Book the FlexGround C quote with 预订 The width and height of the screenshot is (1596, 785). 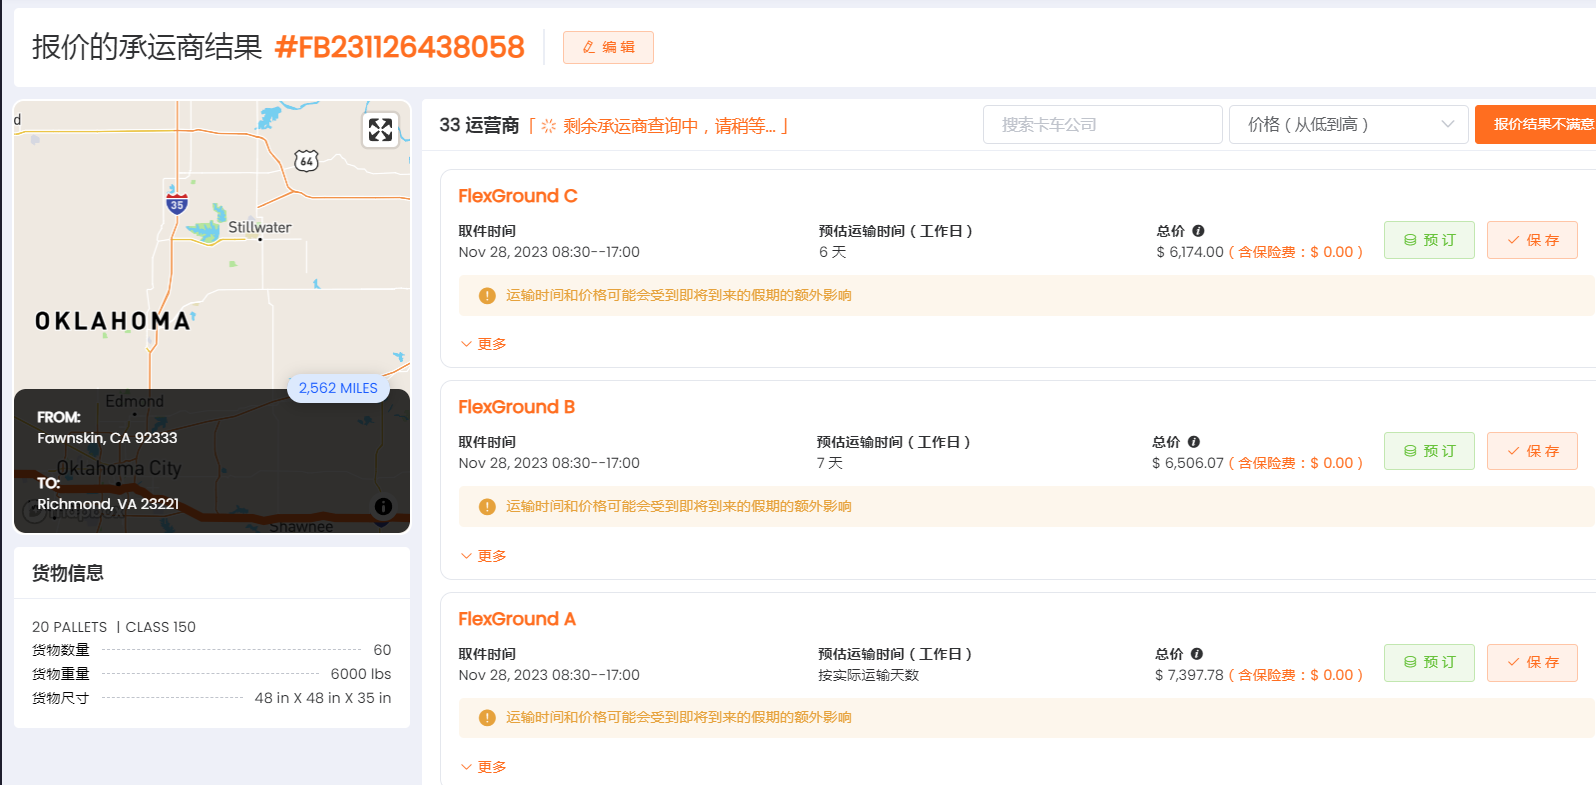coord(1428,240)
